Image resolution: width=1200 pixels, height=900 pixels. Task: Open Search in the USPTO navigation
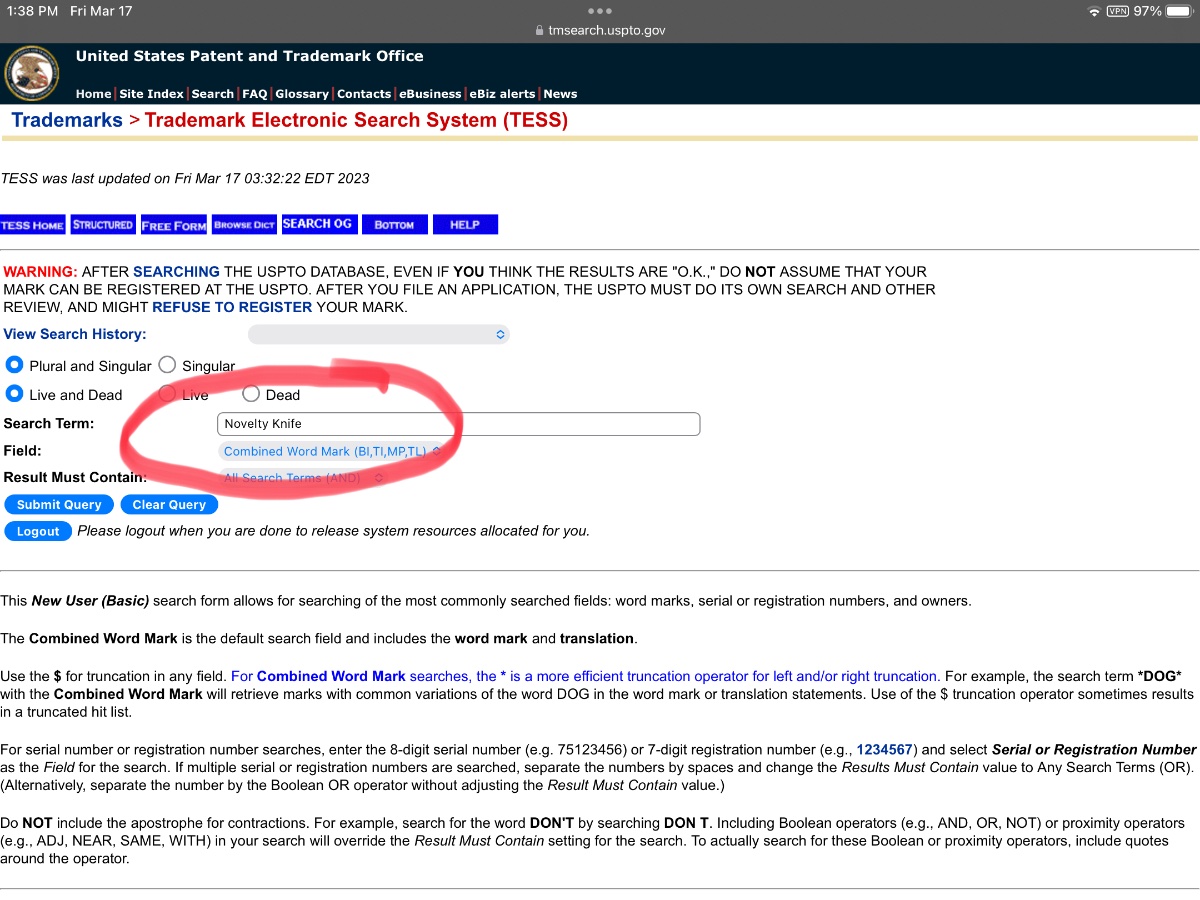(213, 94)
